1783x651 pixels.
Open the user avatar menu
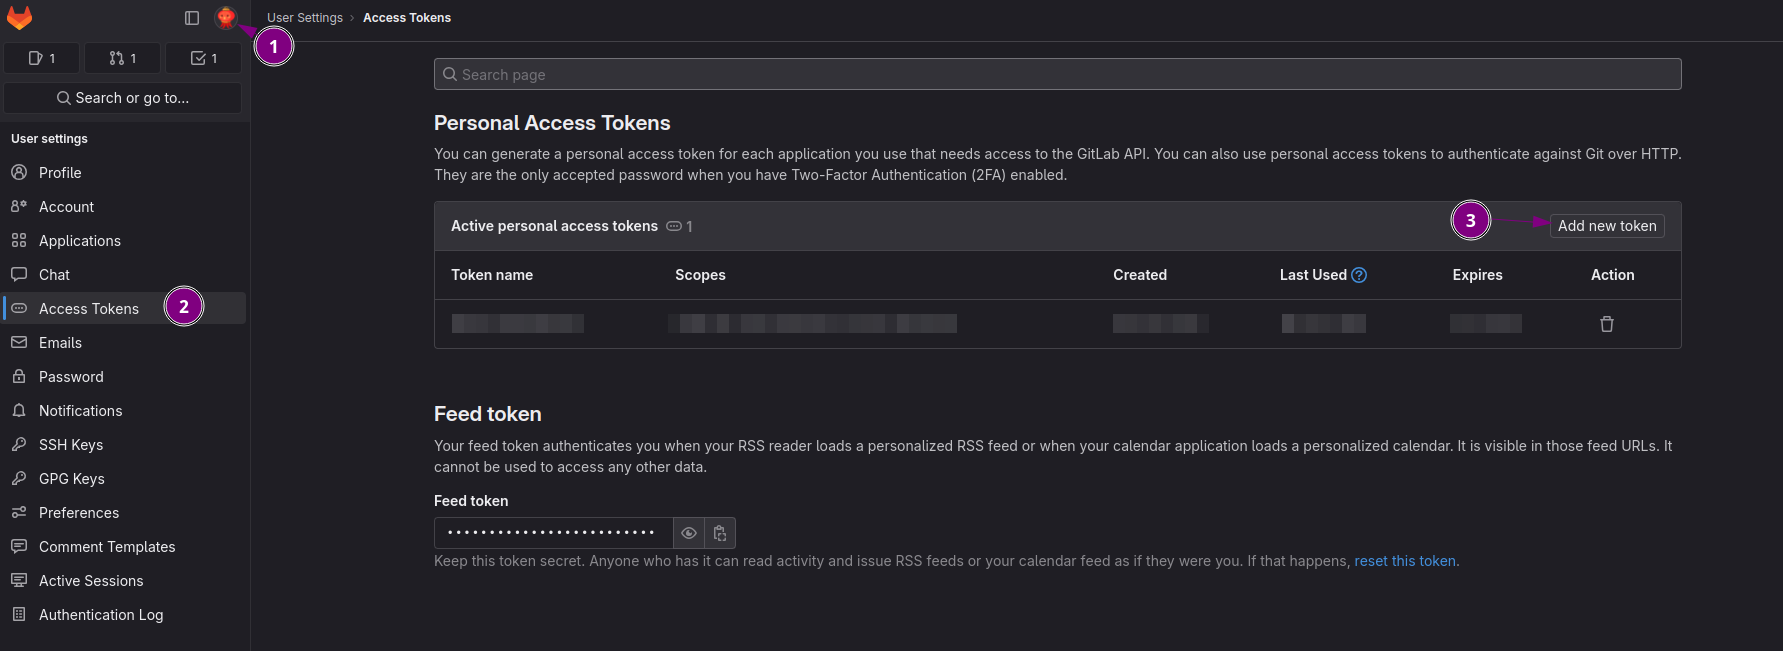pyautogui.click(x=226, y=17)
